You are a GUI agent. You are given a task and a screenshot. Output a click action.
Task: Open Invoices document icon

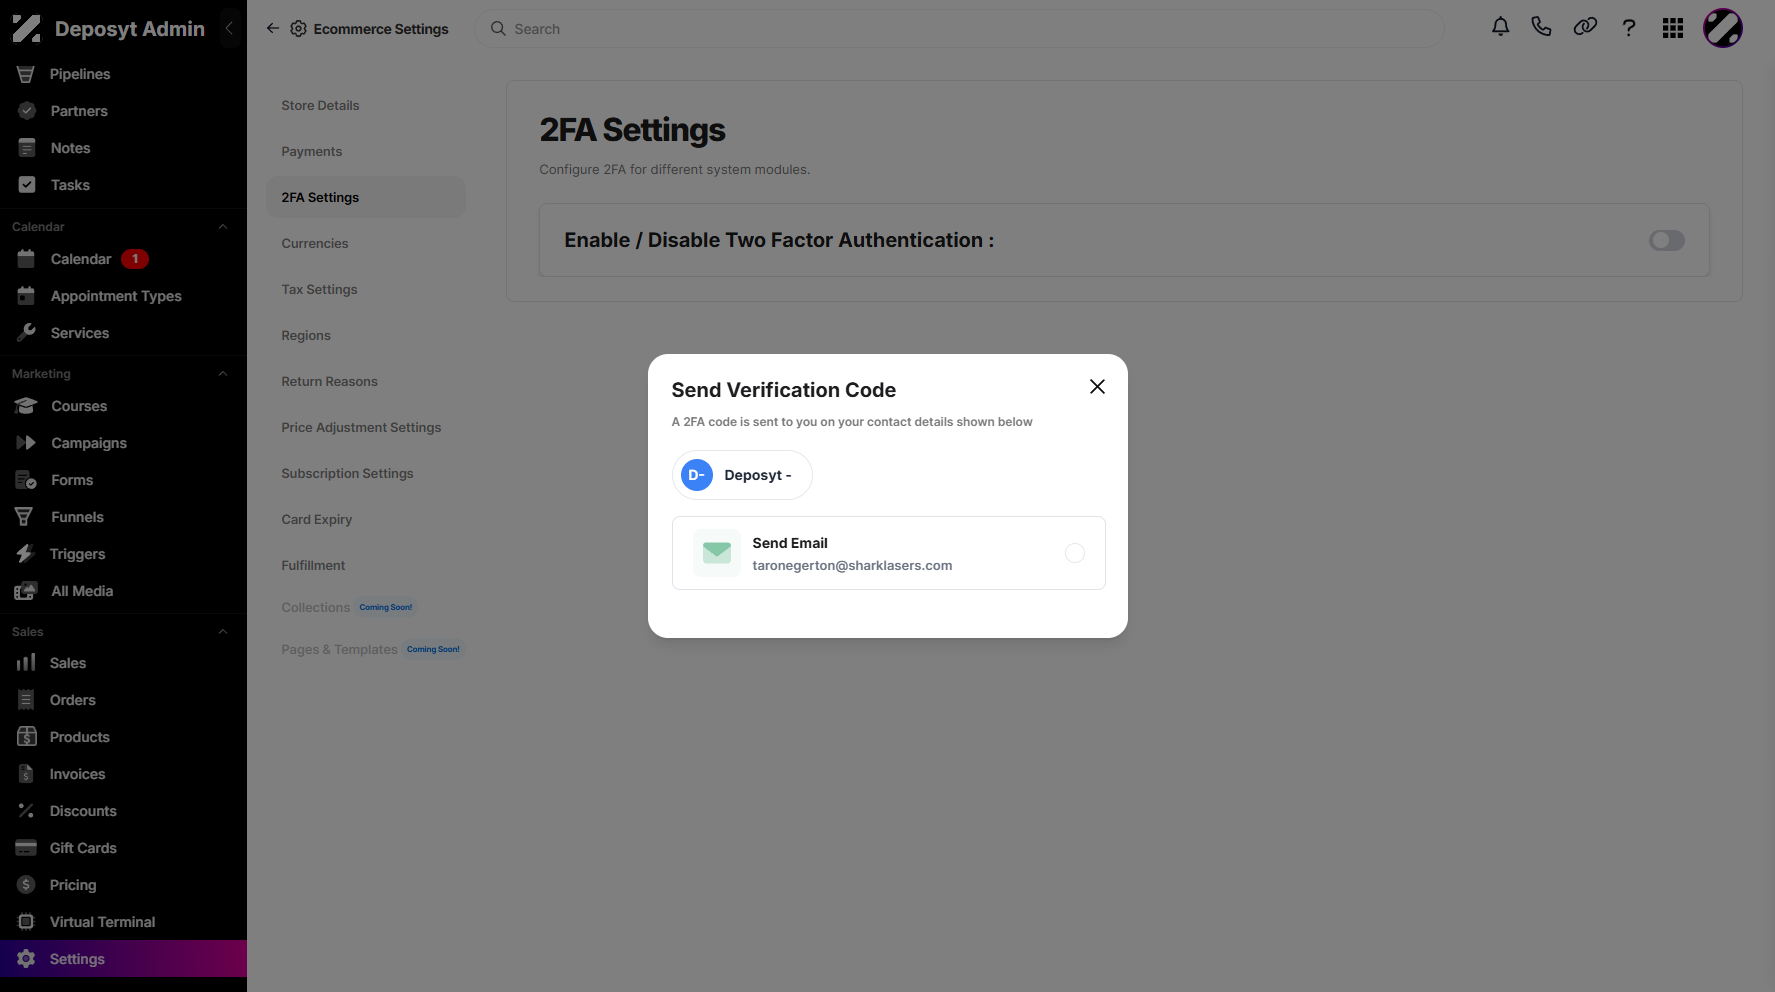click(26, 774)
